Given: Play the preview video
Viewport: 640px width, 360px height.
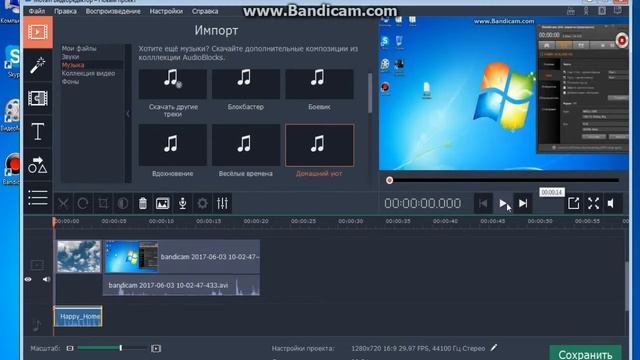Looking at the screenshot, I should pos(503,203).
